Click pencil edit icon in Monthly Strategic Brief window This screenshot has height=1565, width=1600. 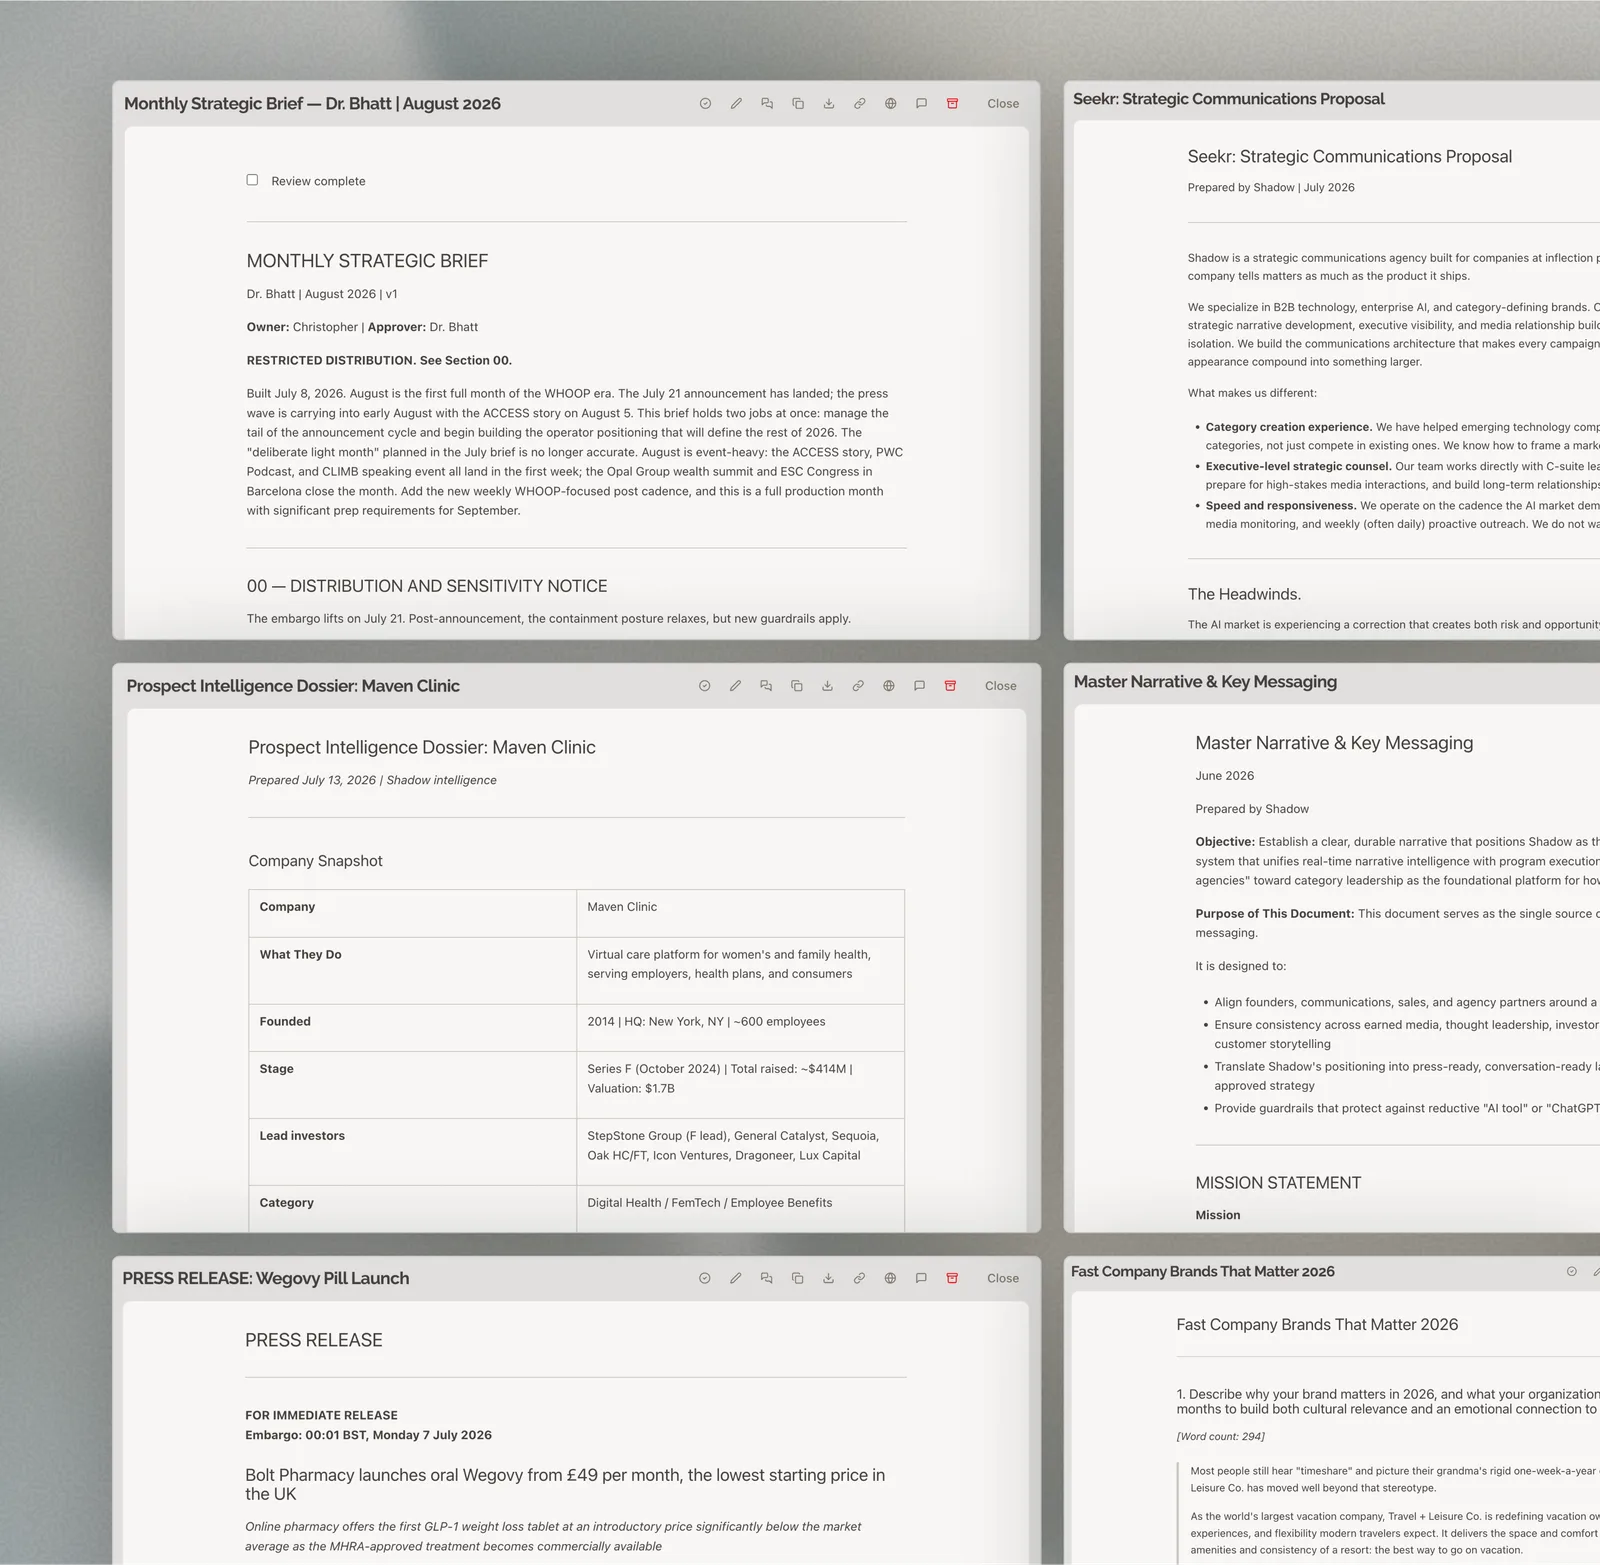point(736,104)
